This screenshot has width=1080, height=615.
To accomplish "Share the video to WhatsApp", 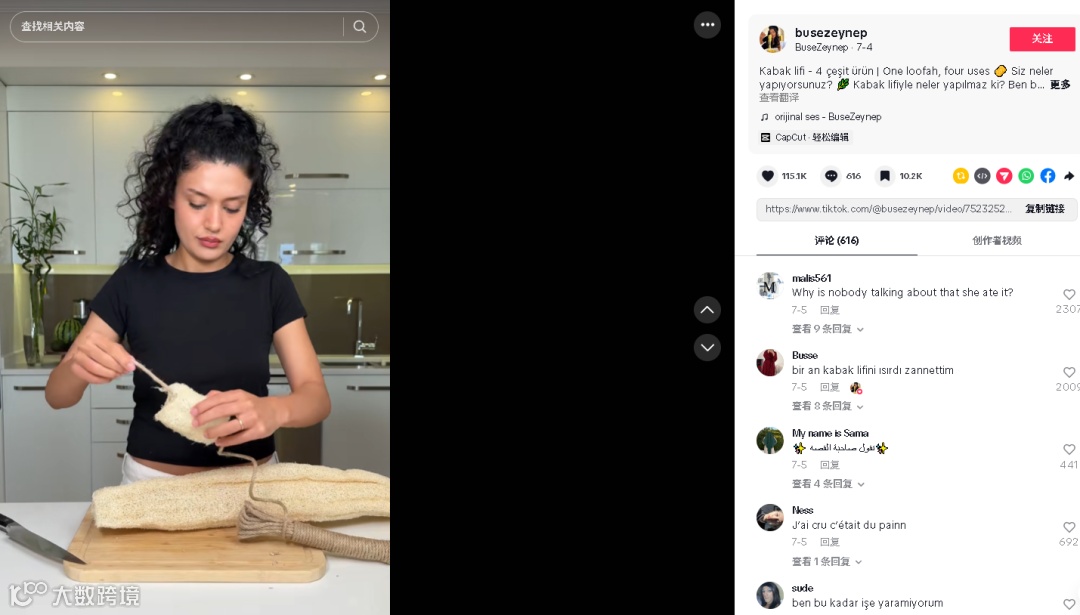I will click(1026, 176).
